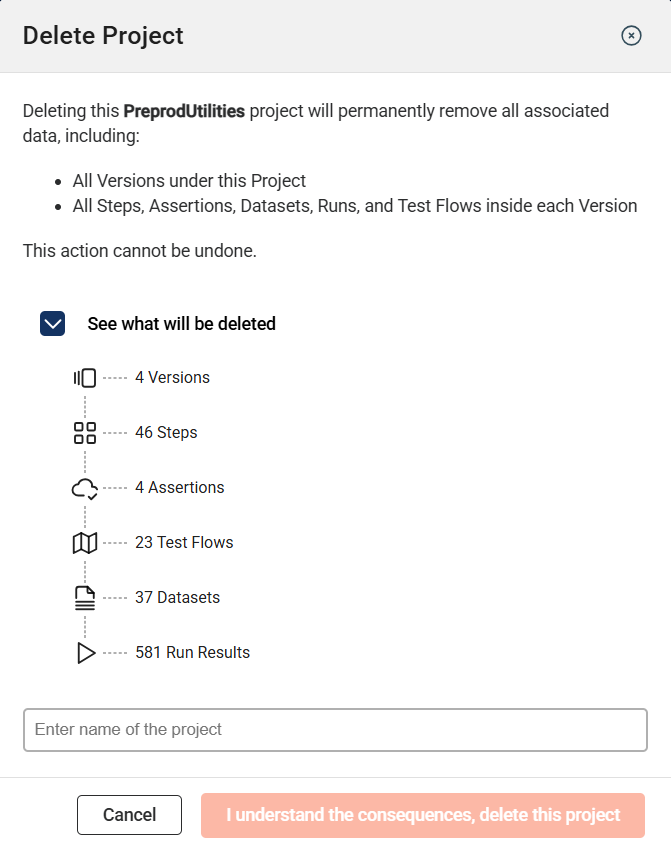The height and width of the screenshot is (847, 671).
Task: Click the Delete Project dialog title
Action: [x=103, y=36]
